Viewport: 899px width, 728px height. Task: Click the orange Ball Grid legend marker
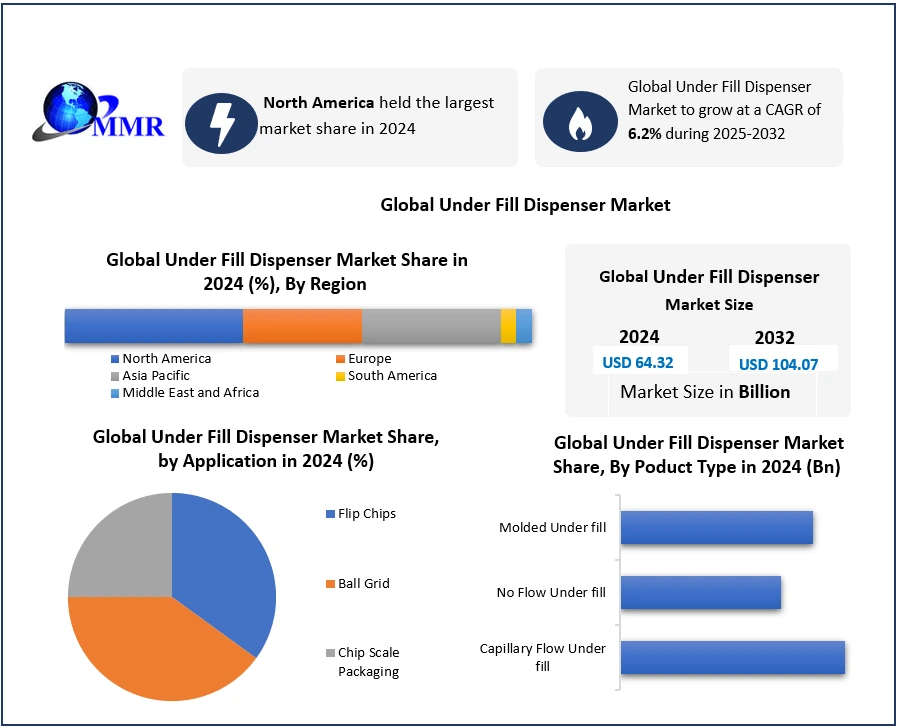pyautogui.click(x=330, y=584)
